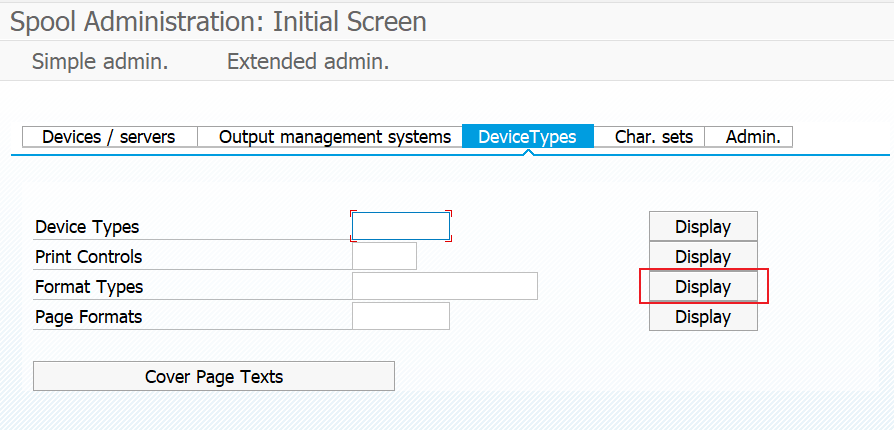Select the Device Types label text

[x=87, y=227]
